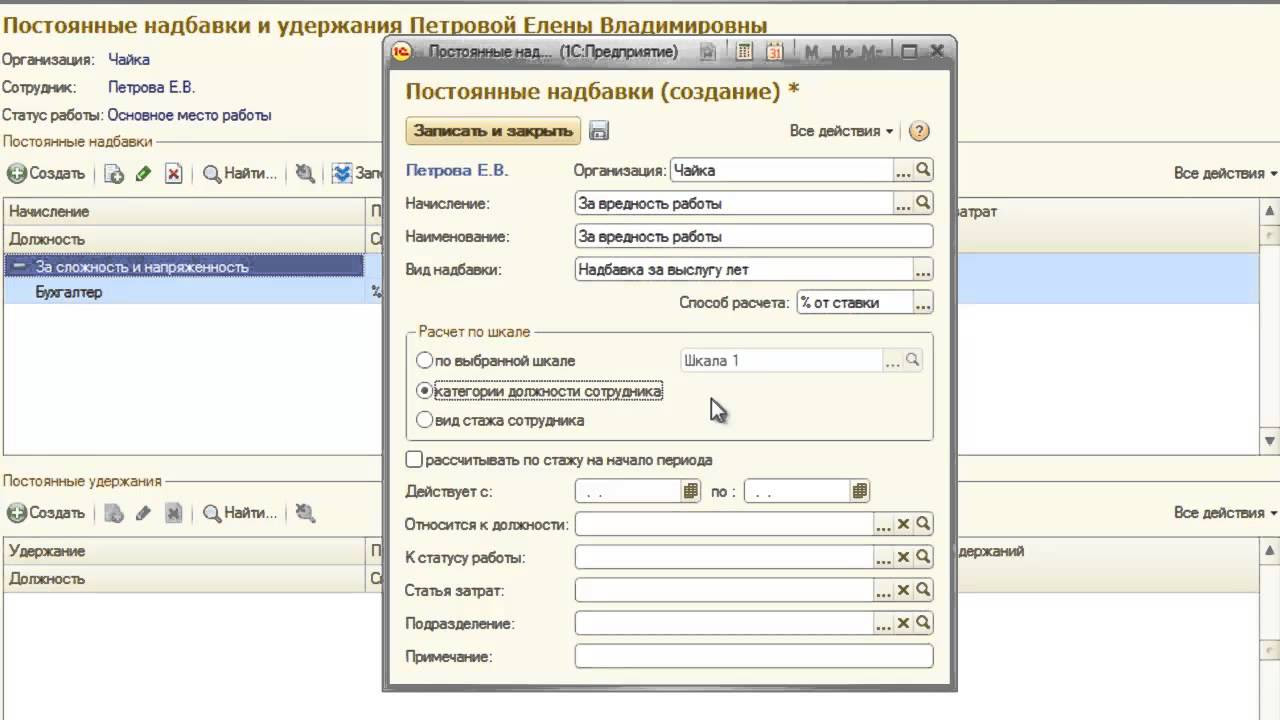Click magnifier open icon in Начисление field

(x=924, y=203)
